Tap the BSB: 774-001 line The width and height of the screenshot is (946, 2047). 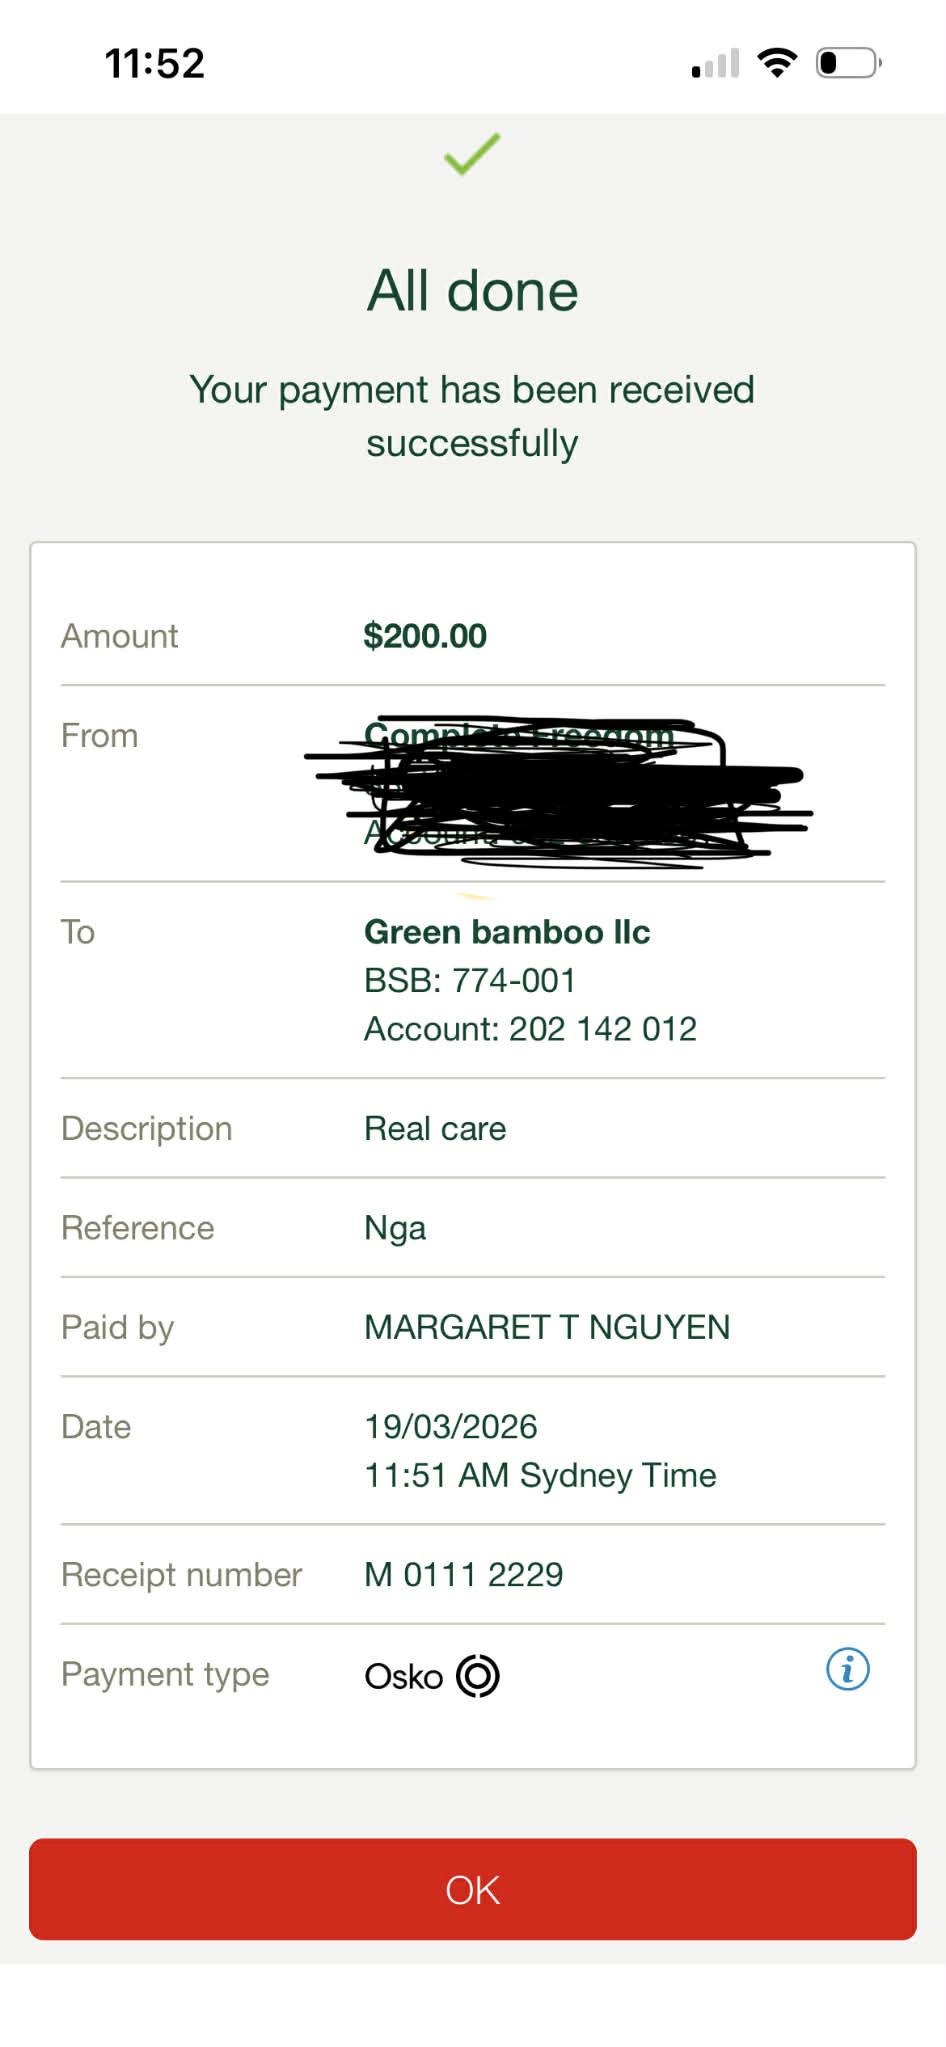(470, 980)
